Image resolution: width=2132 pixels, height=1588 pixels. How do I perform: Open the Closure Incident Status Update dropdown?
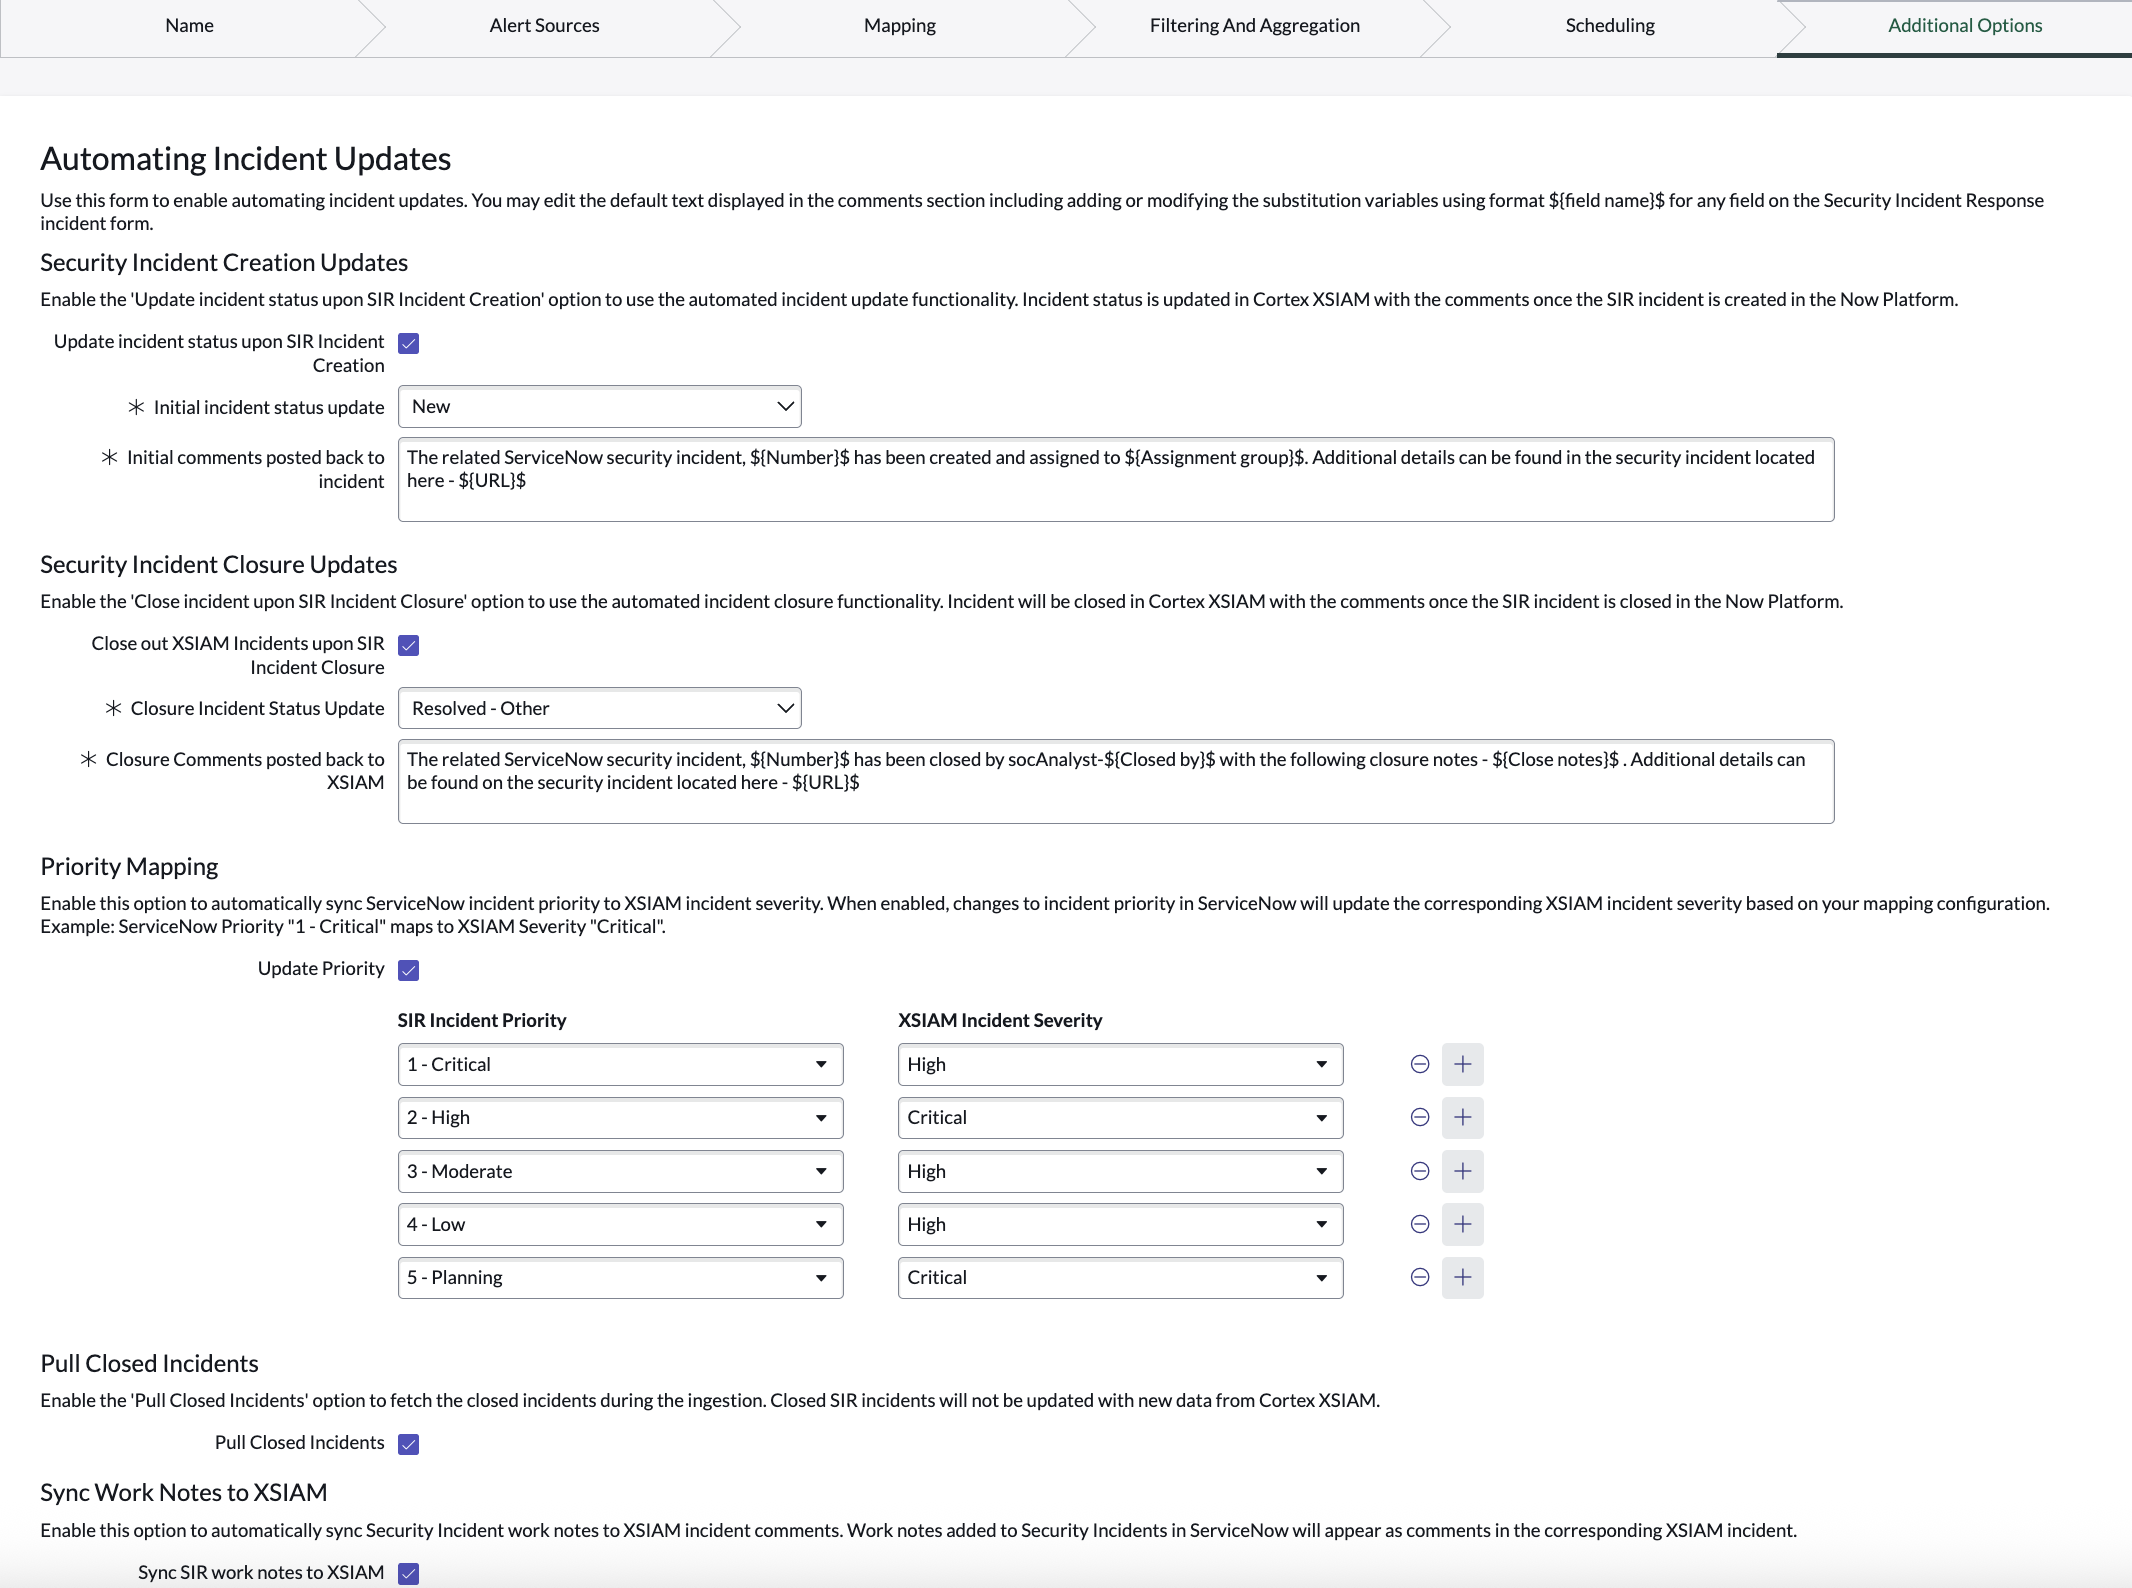(x=600, y=708)
